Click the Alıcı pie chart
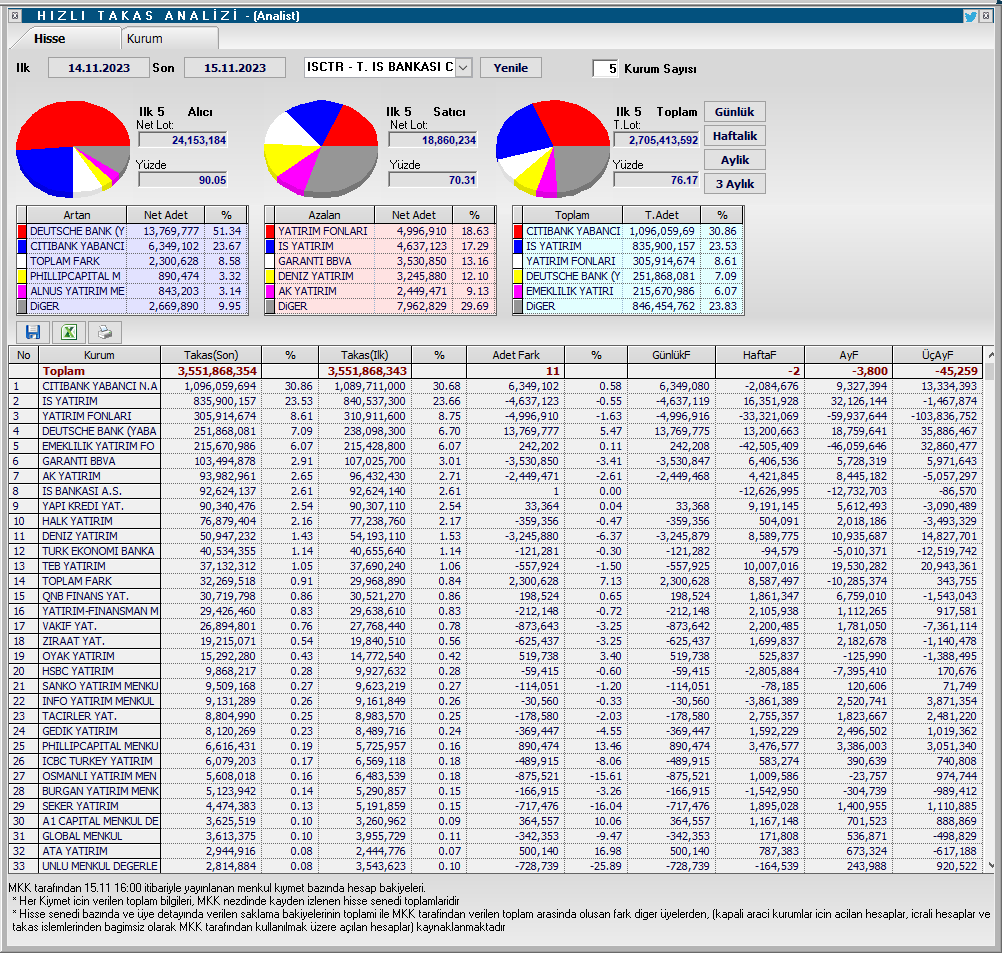Viewport: 1002px width, 953px height. (73, 149)
